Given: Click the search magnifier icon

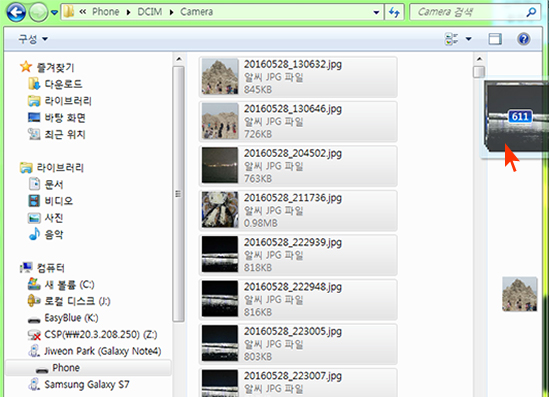Looking at the screenshot, I should pos(531,12).
